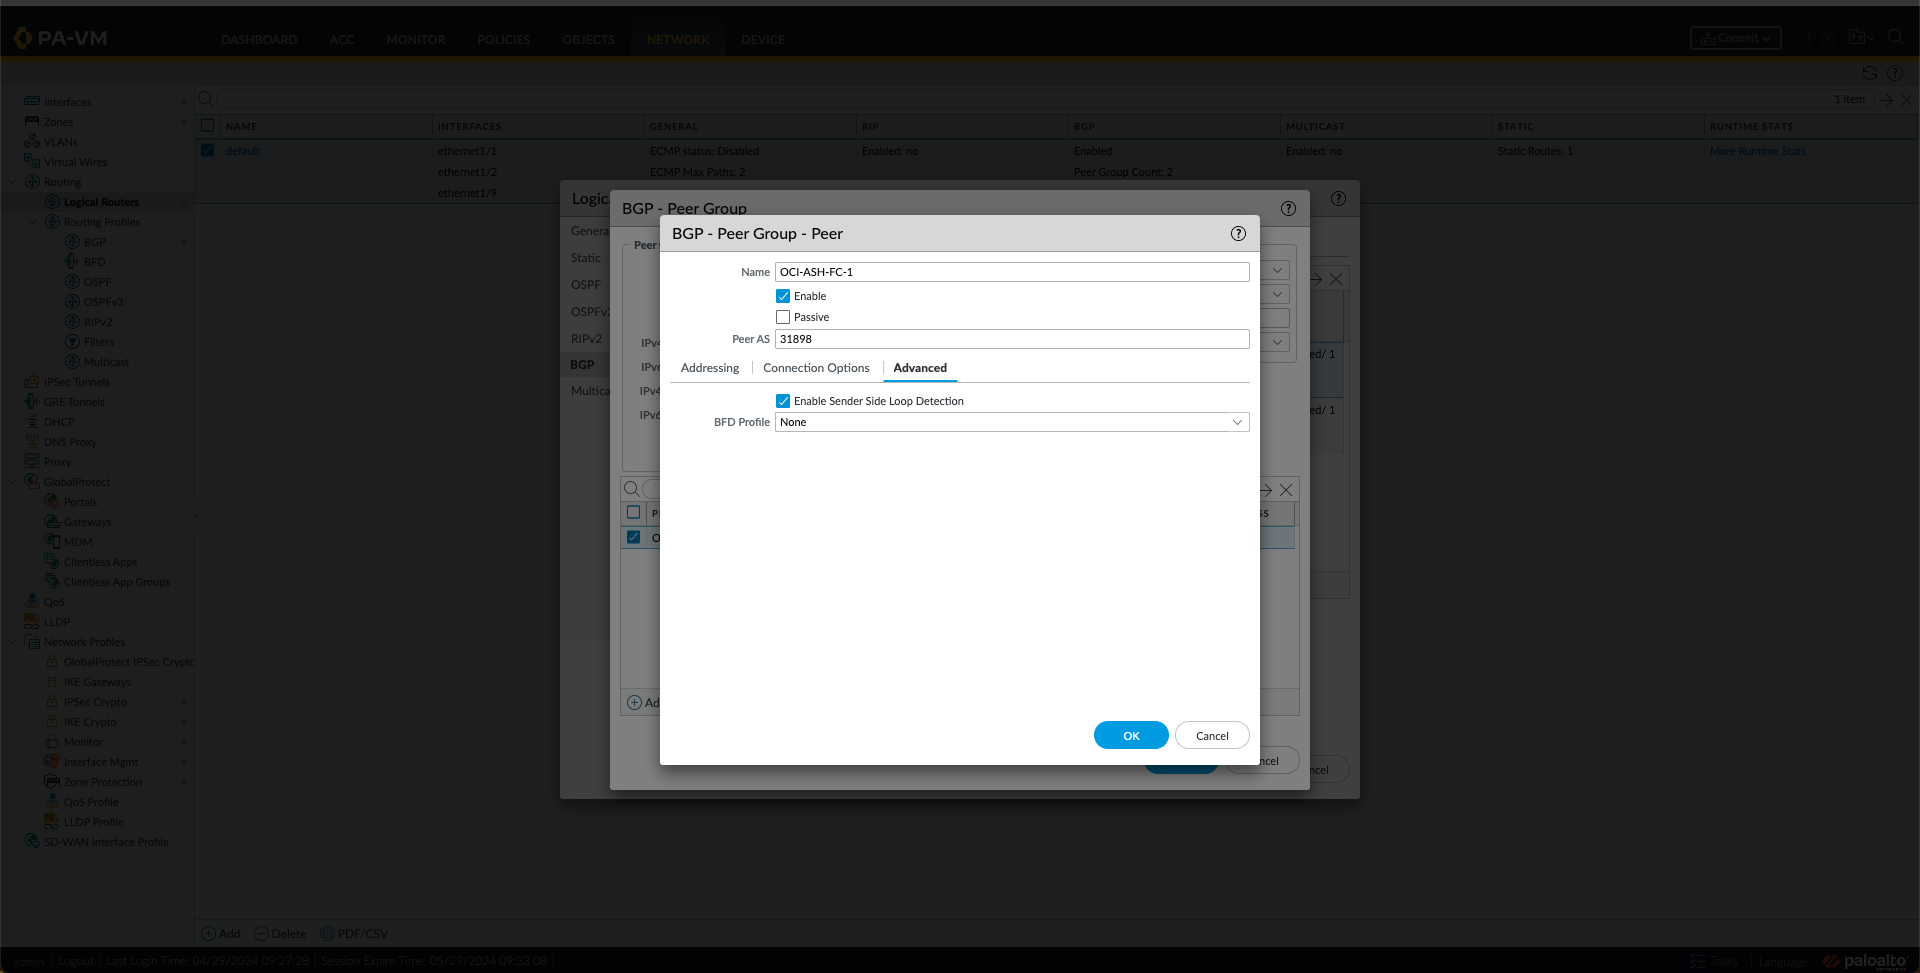The height and width of the screenshot is (973, 1920).
Task: Open the DEVICE menu tab
Action: click(x=763, y=40)
